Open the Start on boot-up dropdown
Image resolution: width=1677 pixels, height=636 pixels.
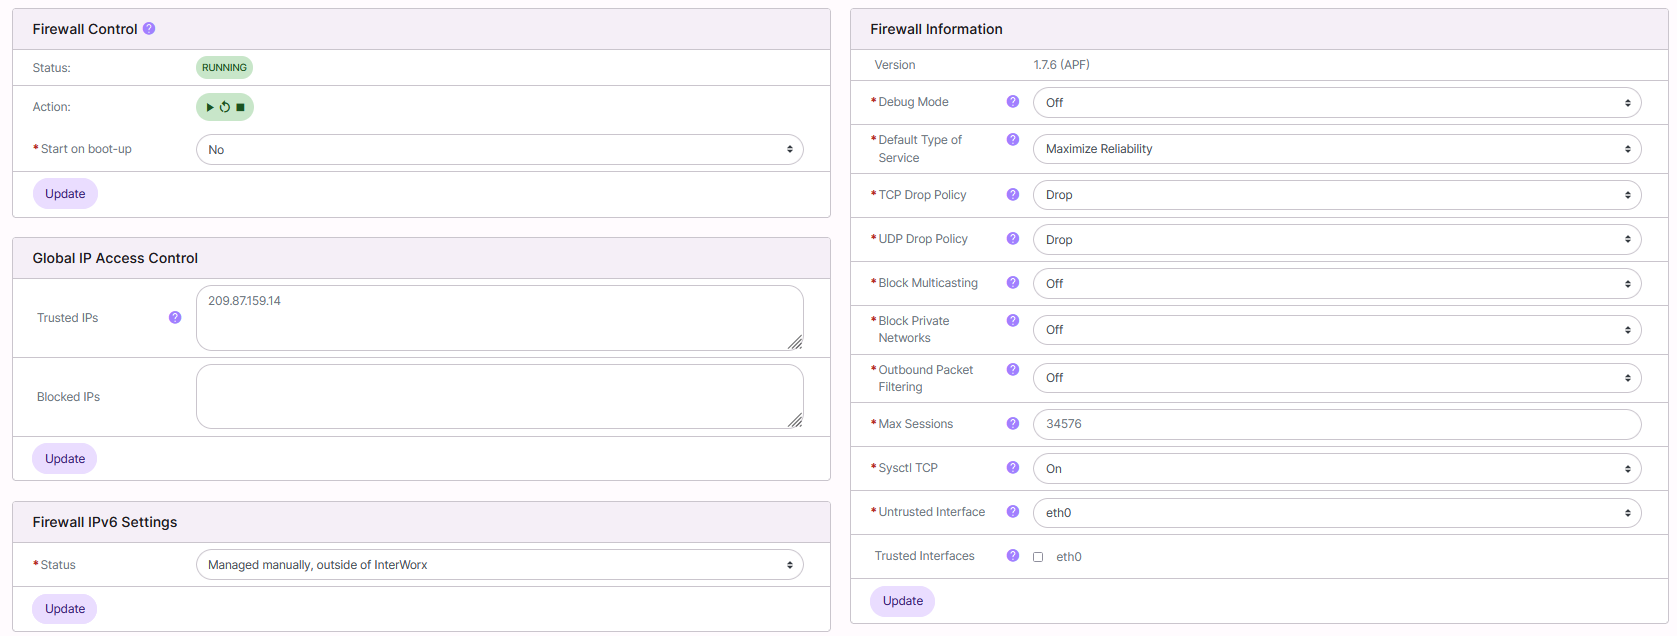pyautogui.click(x=499, y=150)
